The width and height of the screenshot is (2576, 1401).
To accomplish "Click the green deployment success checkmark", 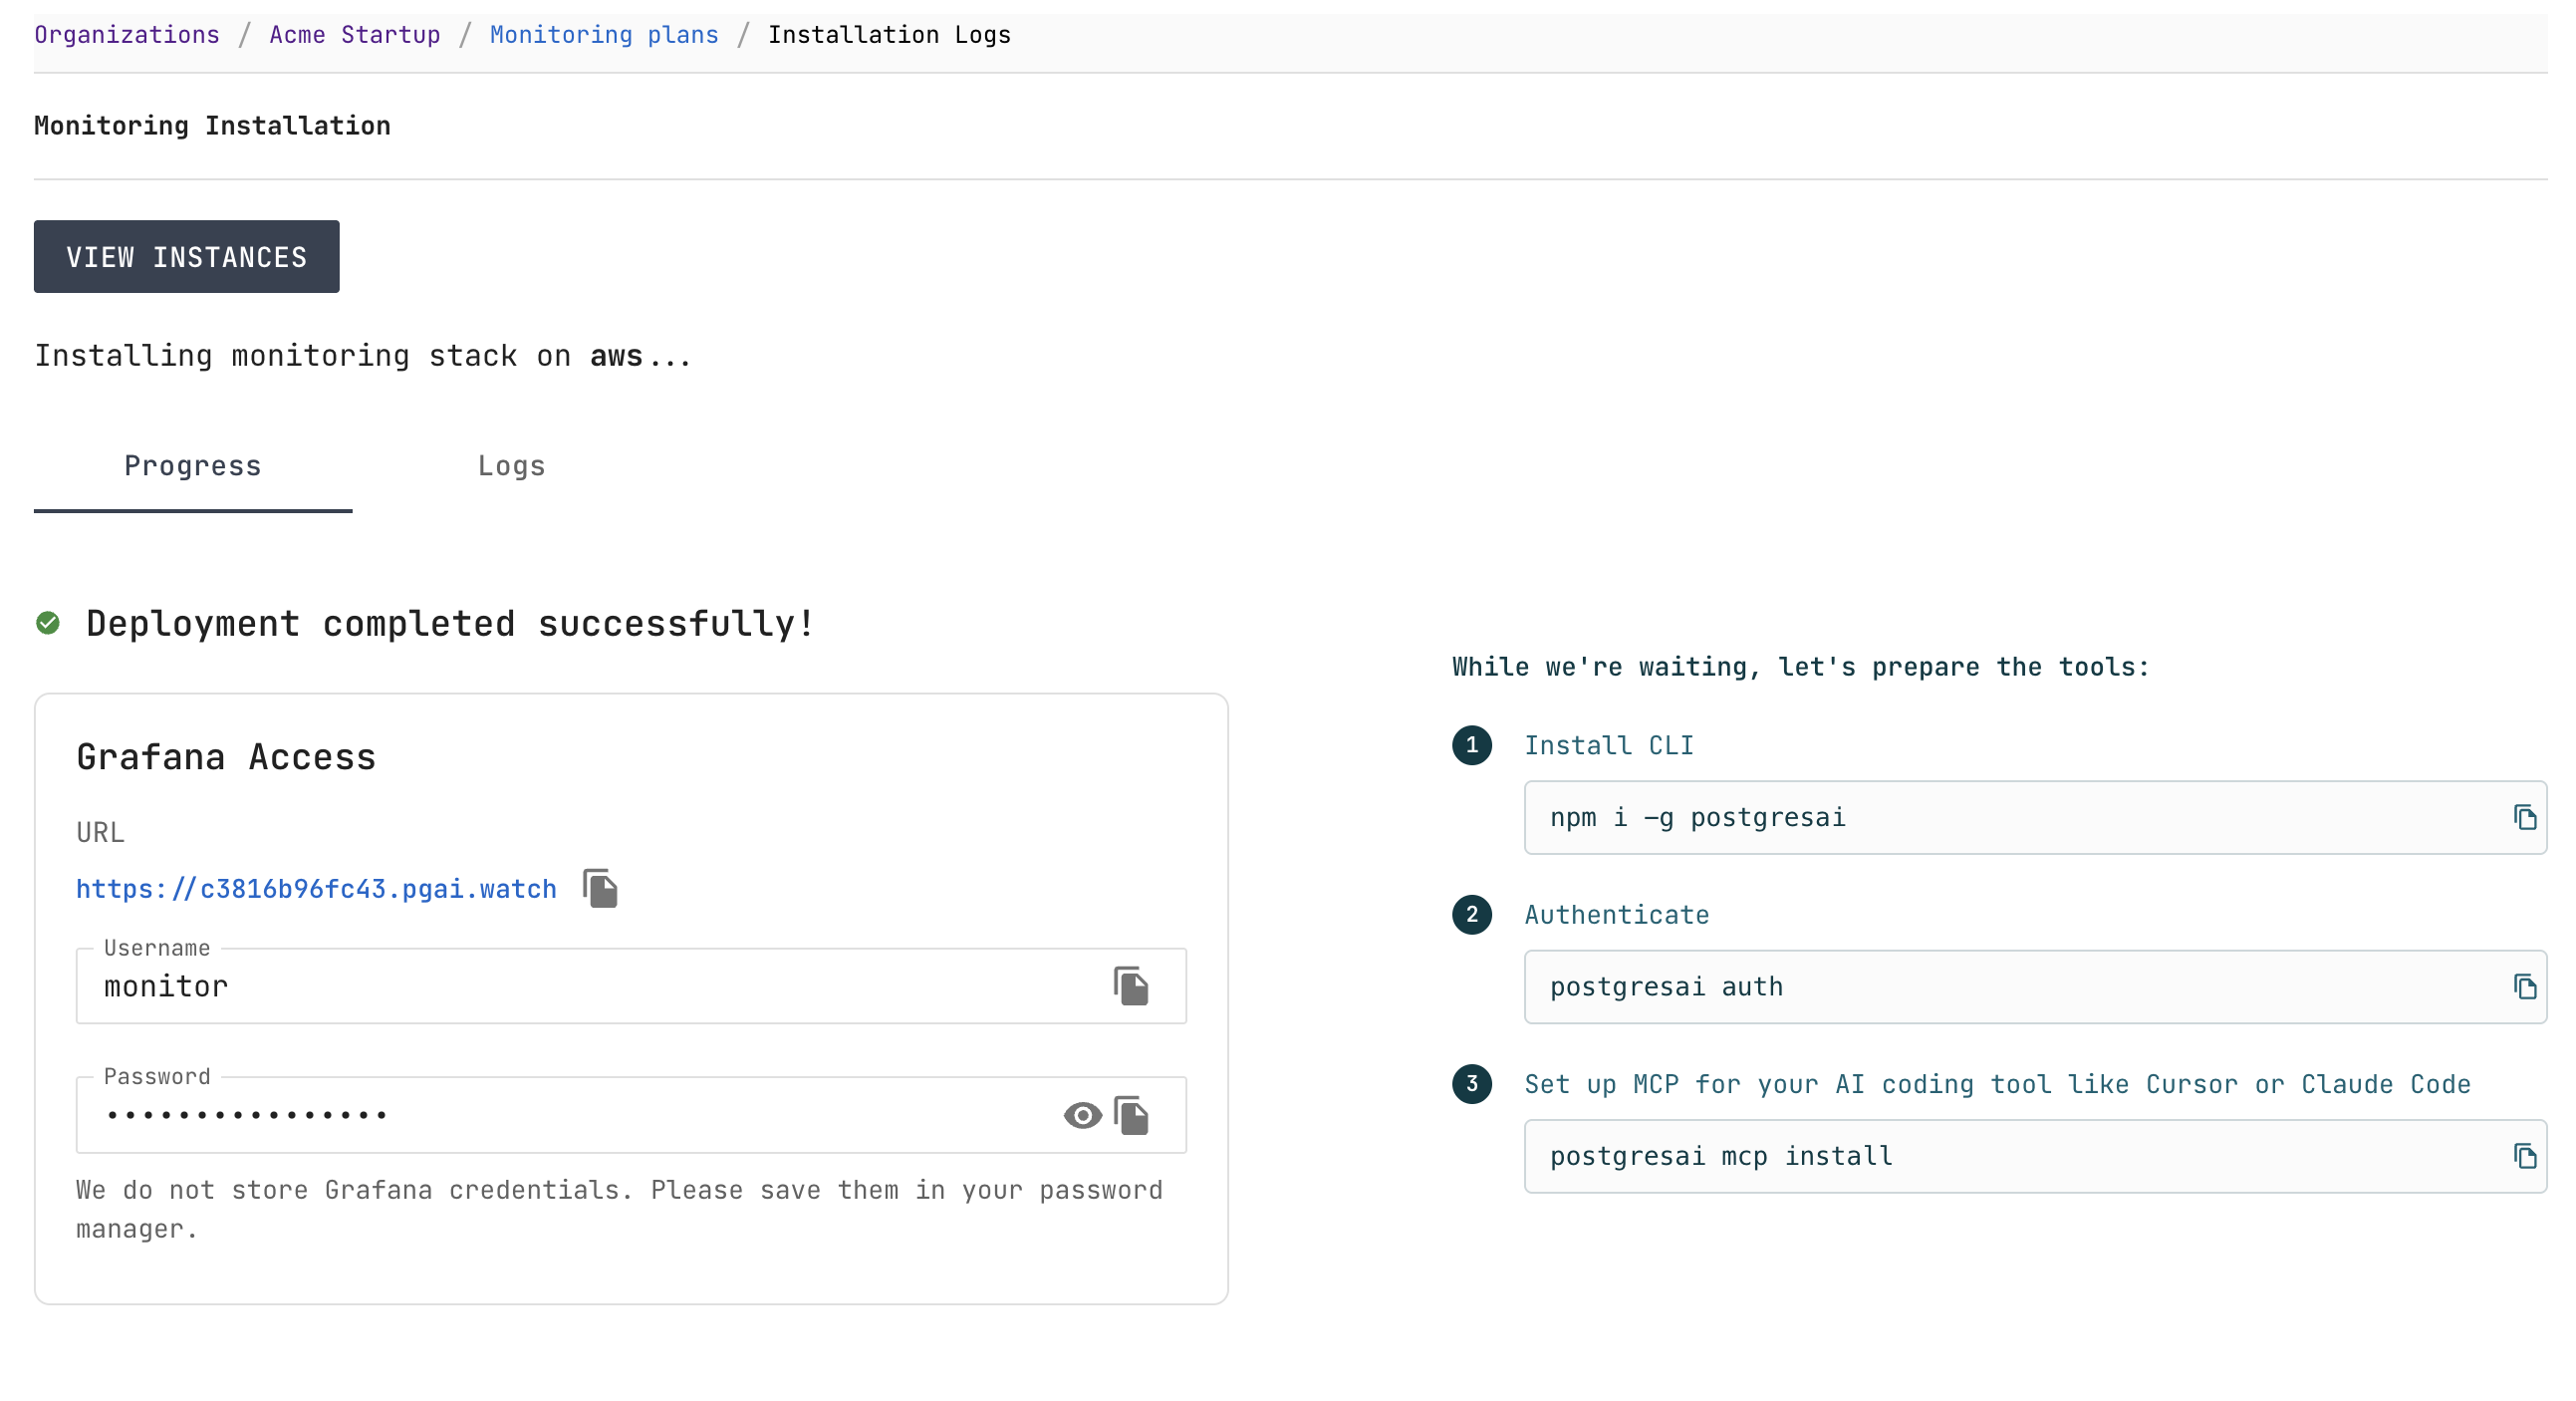I will click(x=48, y=623).
